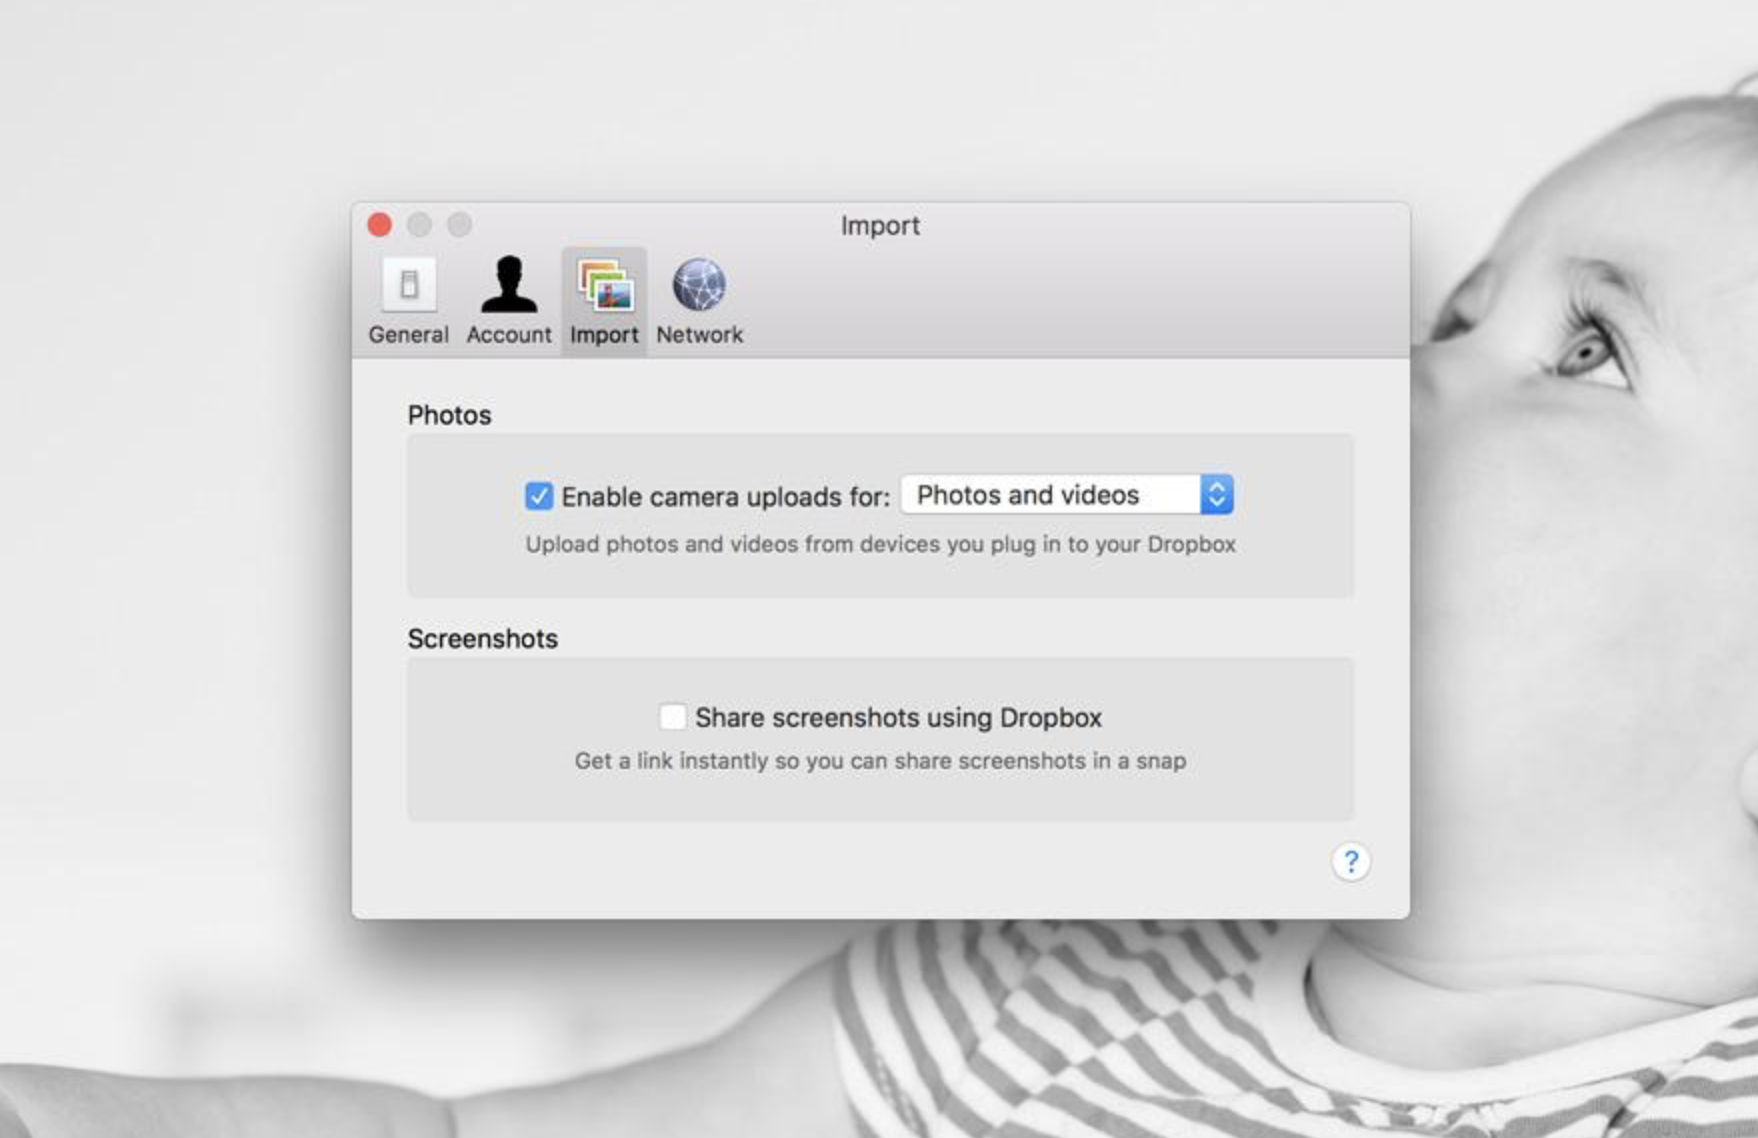Viewport: 1758px width, 1138px height.
Task: Switch to the Network tab label
Action: [x=700, y=335]
